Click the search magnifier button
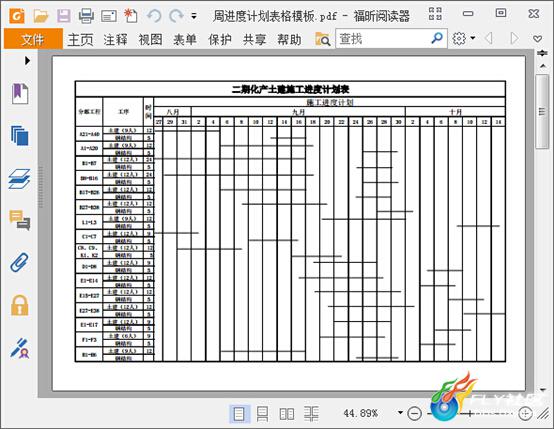The height and width of the screenshot is (429, 554). (437, 39)
